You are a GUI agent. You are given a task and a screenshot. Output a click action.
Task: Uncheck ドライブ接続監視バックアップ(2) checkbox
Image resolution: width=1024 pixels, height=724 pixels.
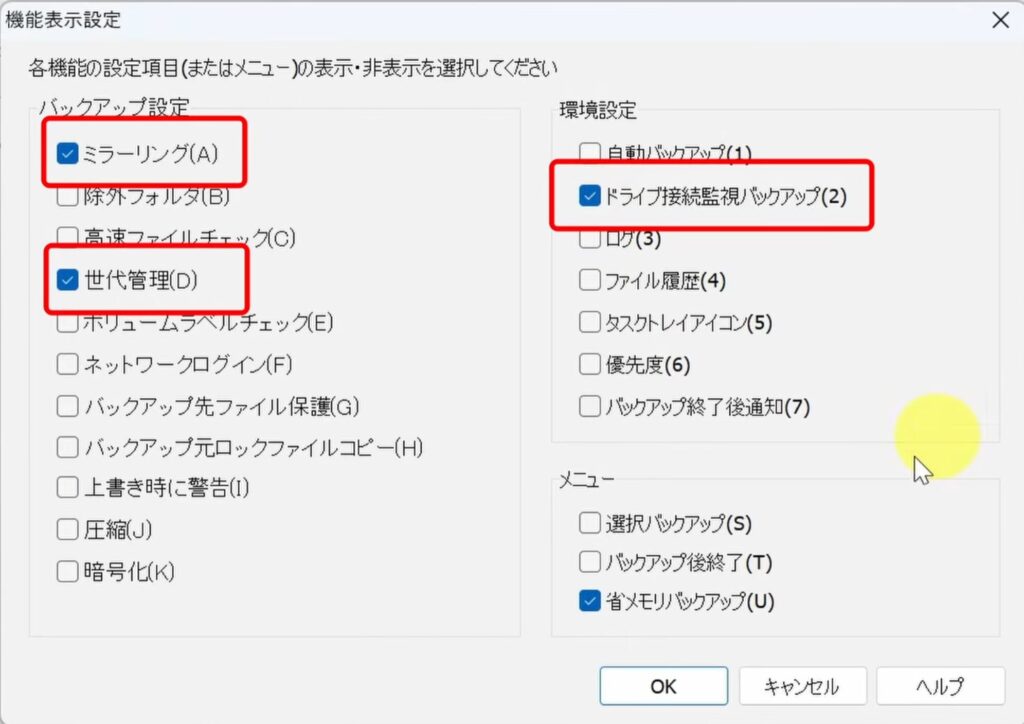pos(589,196)
